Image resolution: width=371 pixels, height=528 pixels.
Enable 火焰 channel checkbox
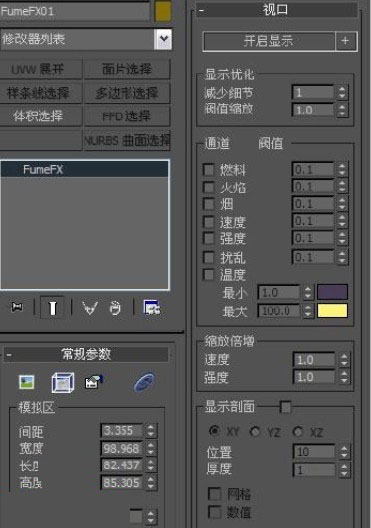pos(209,187)
